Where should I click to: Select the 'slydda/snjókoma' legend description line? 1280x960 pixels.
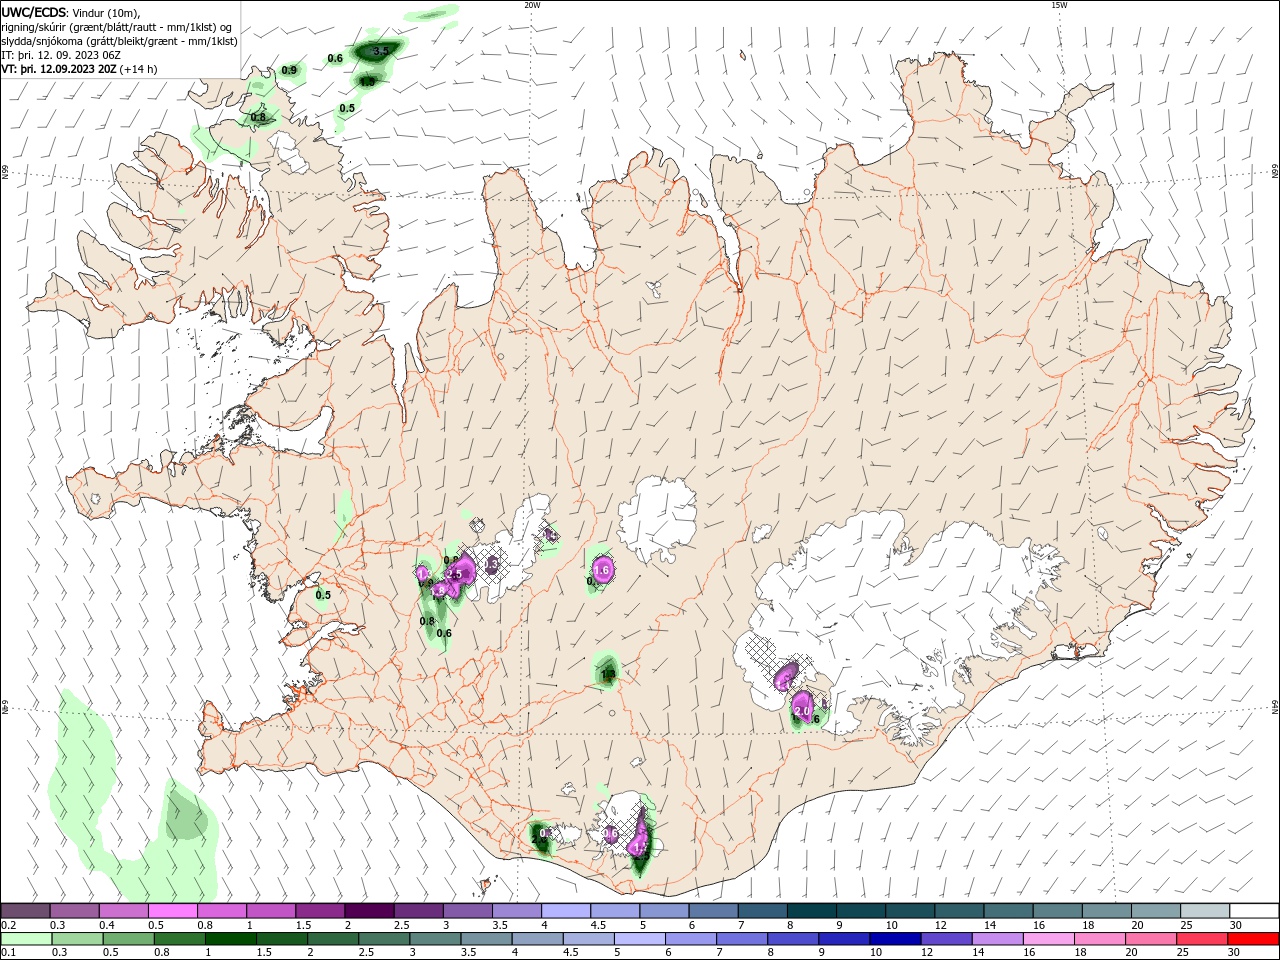click(x=119, y=41)
